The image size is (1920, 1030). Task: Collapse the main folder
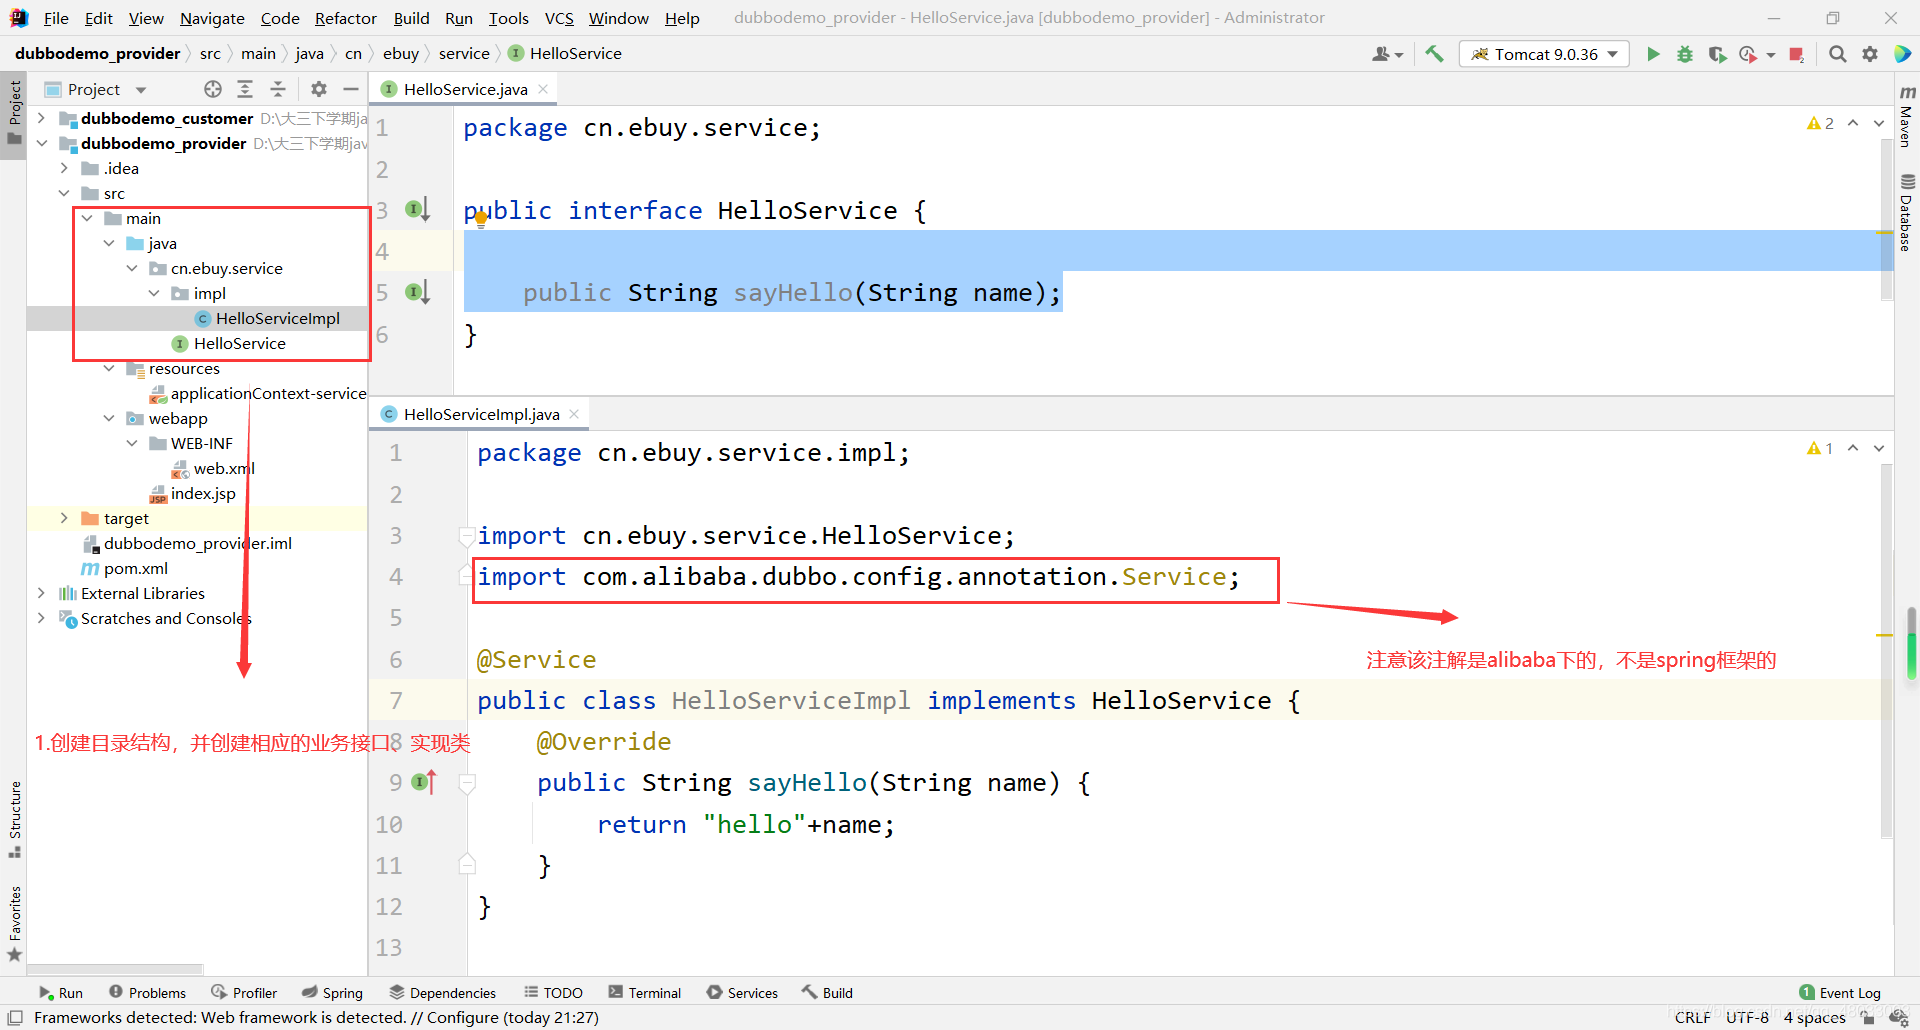click(x=87, y=218)
